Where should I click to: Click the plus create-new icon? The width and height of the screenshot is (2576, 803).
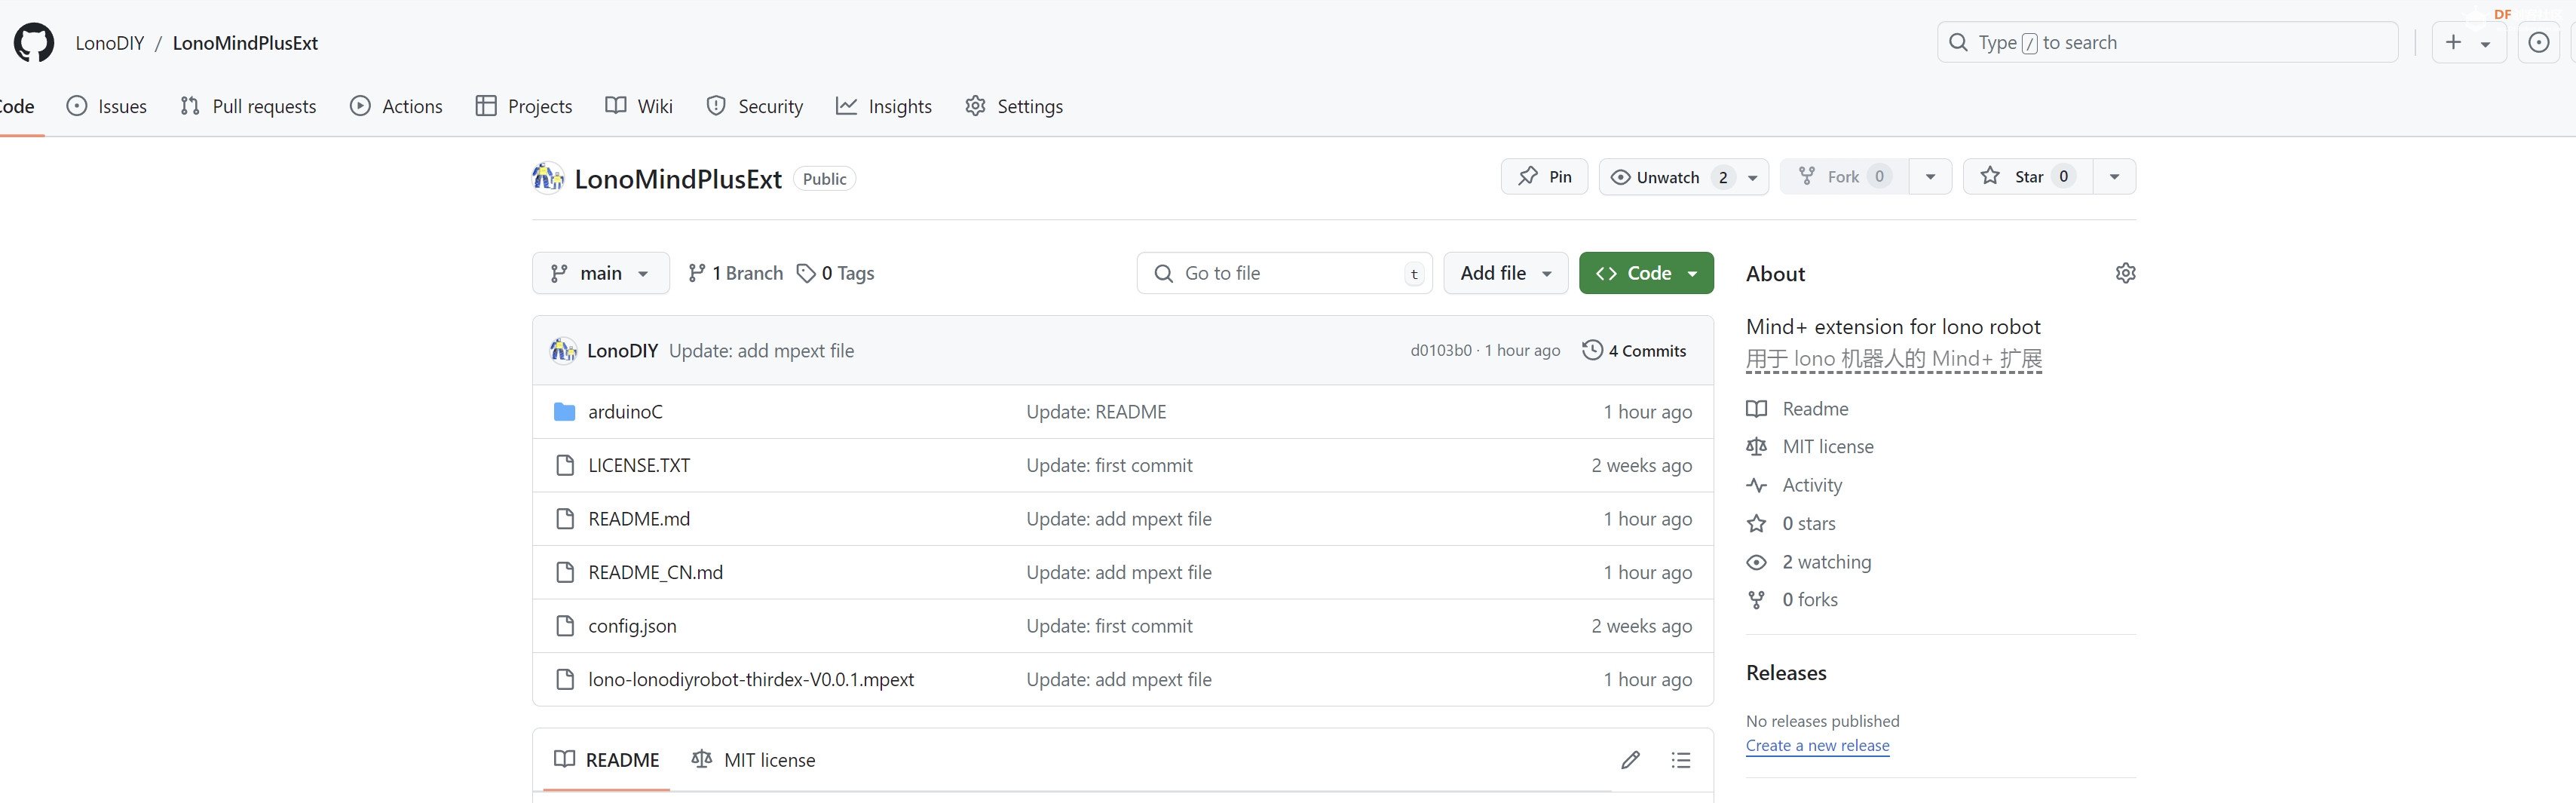(2453, 42)
